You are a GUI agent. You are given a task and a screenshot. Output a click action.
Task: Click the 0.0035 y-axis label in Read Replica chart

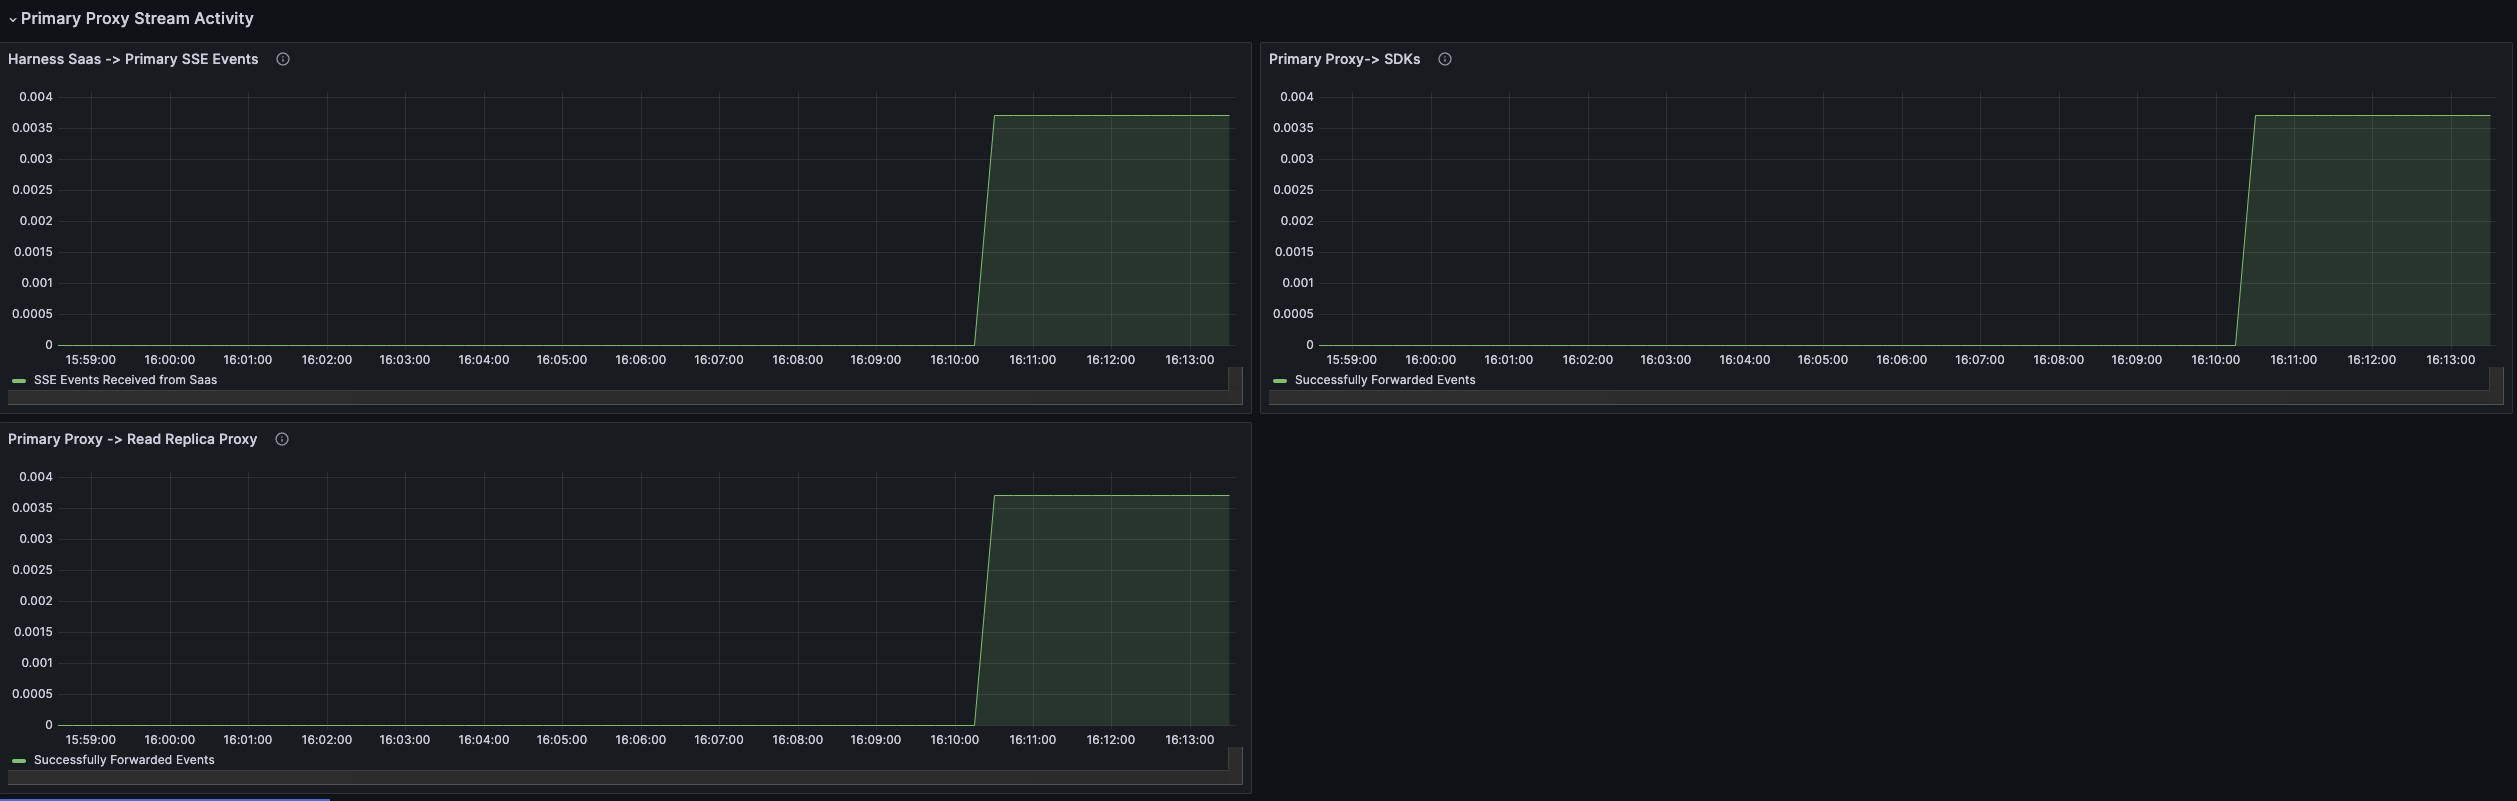pos(32,508)
